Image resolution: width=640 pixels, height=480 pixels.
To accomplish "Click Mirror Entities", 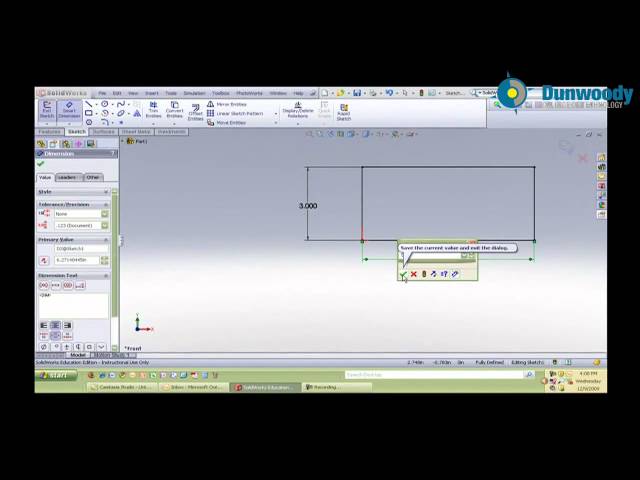I will (227, 104).
